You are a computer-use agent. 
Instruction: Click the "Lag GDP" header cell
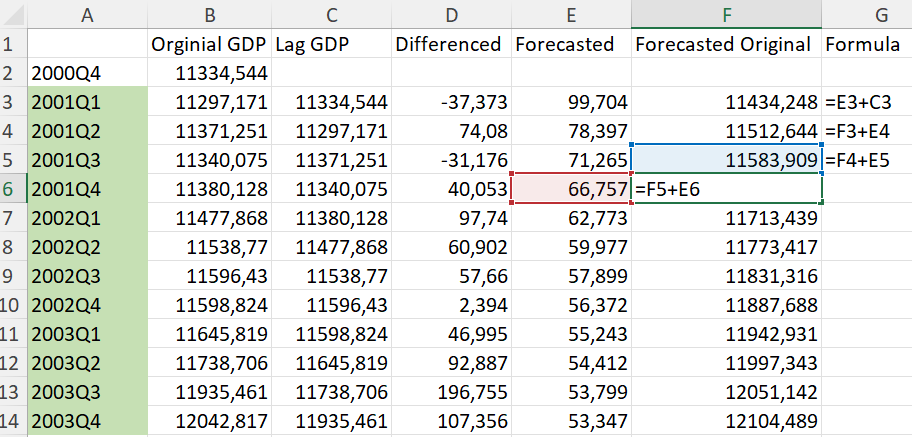327,44
